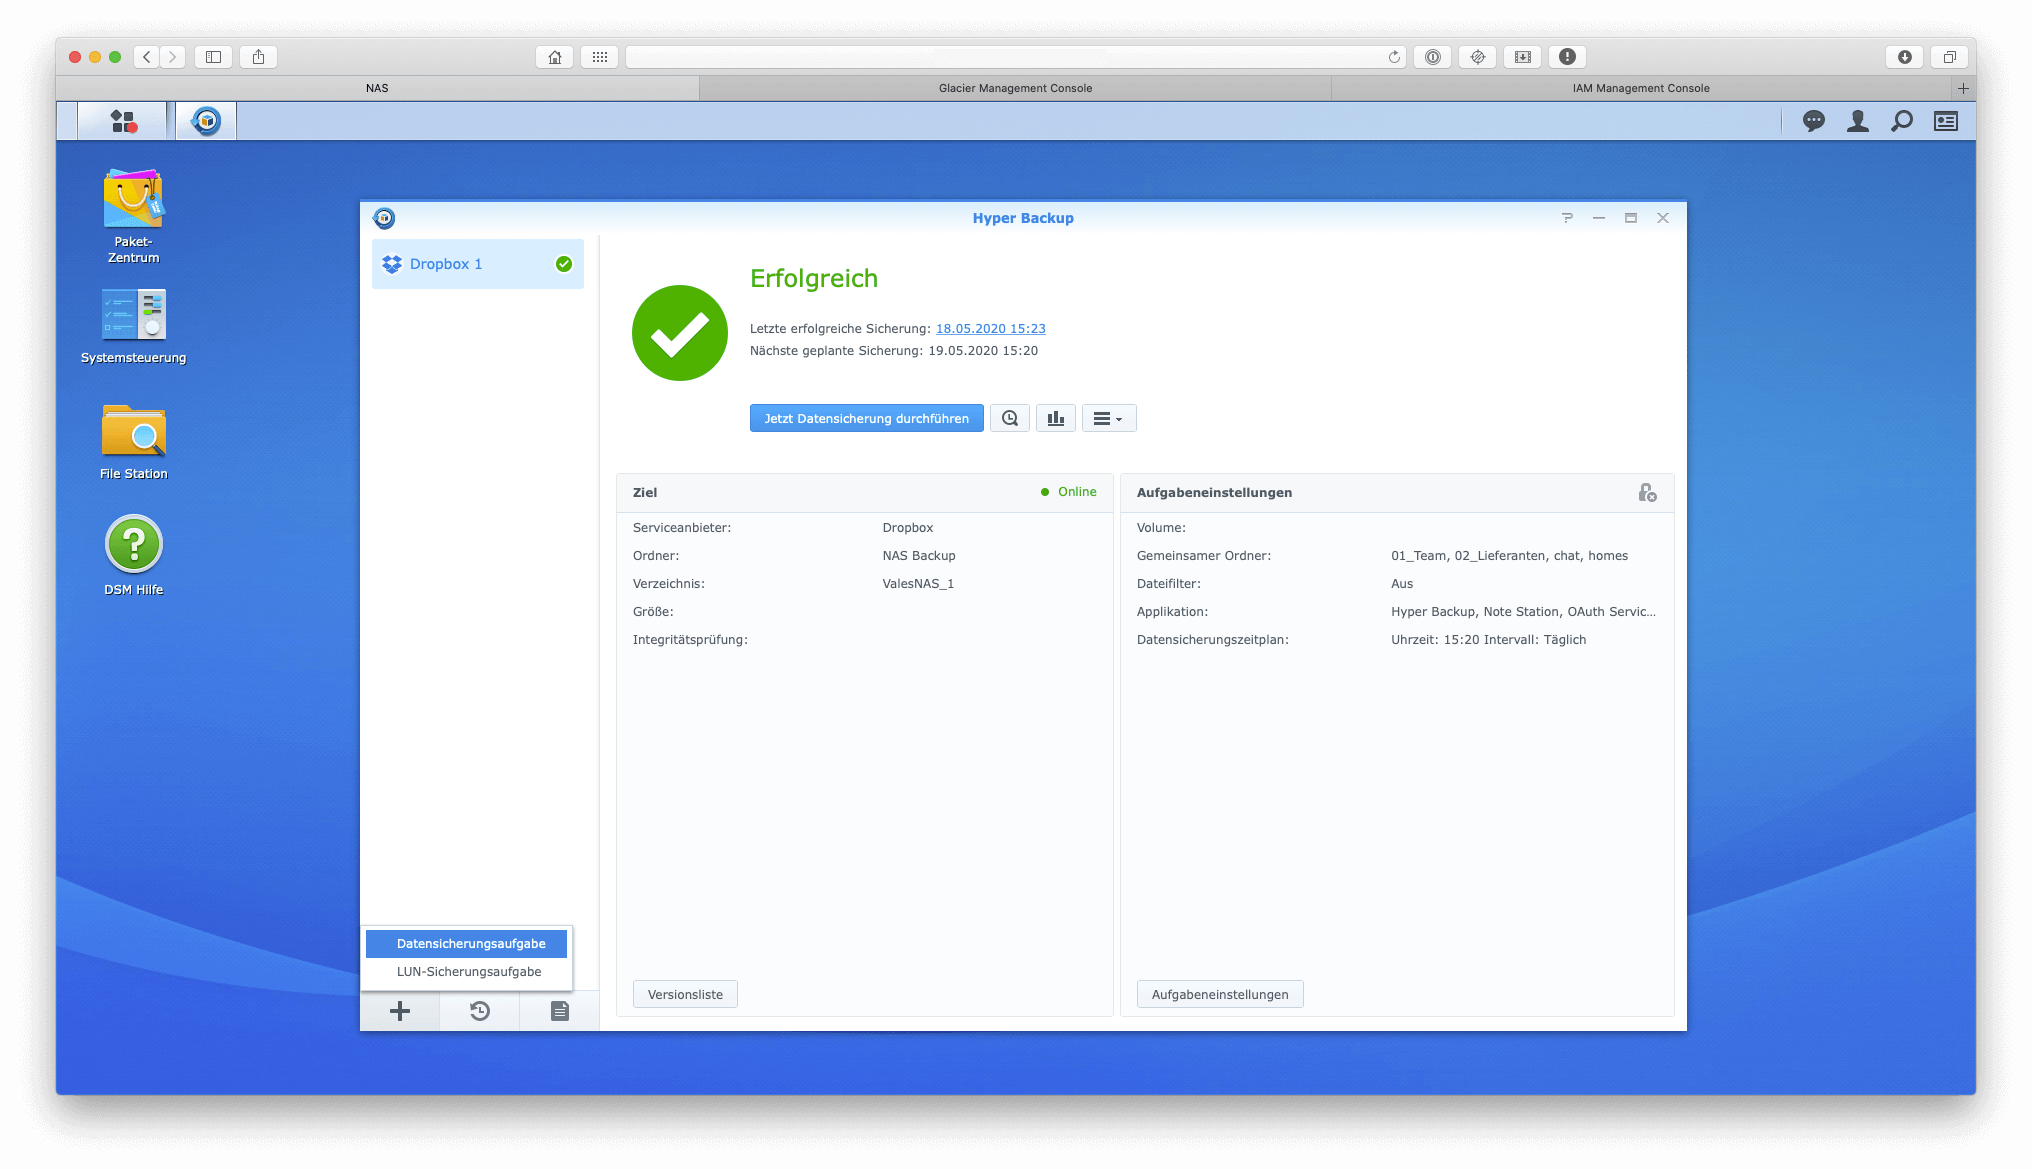Click the Jetzt Datensicherung durchführen button
Screen dimensions: 2032x1169
pyautogui.click(x=865, y=418)
